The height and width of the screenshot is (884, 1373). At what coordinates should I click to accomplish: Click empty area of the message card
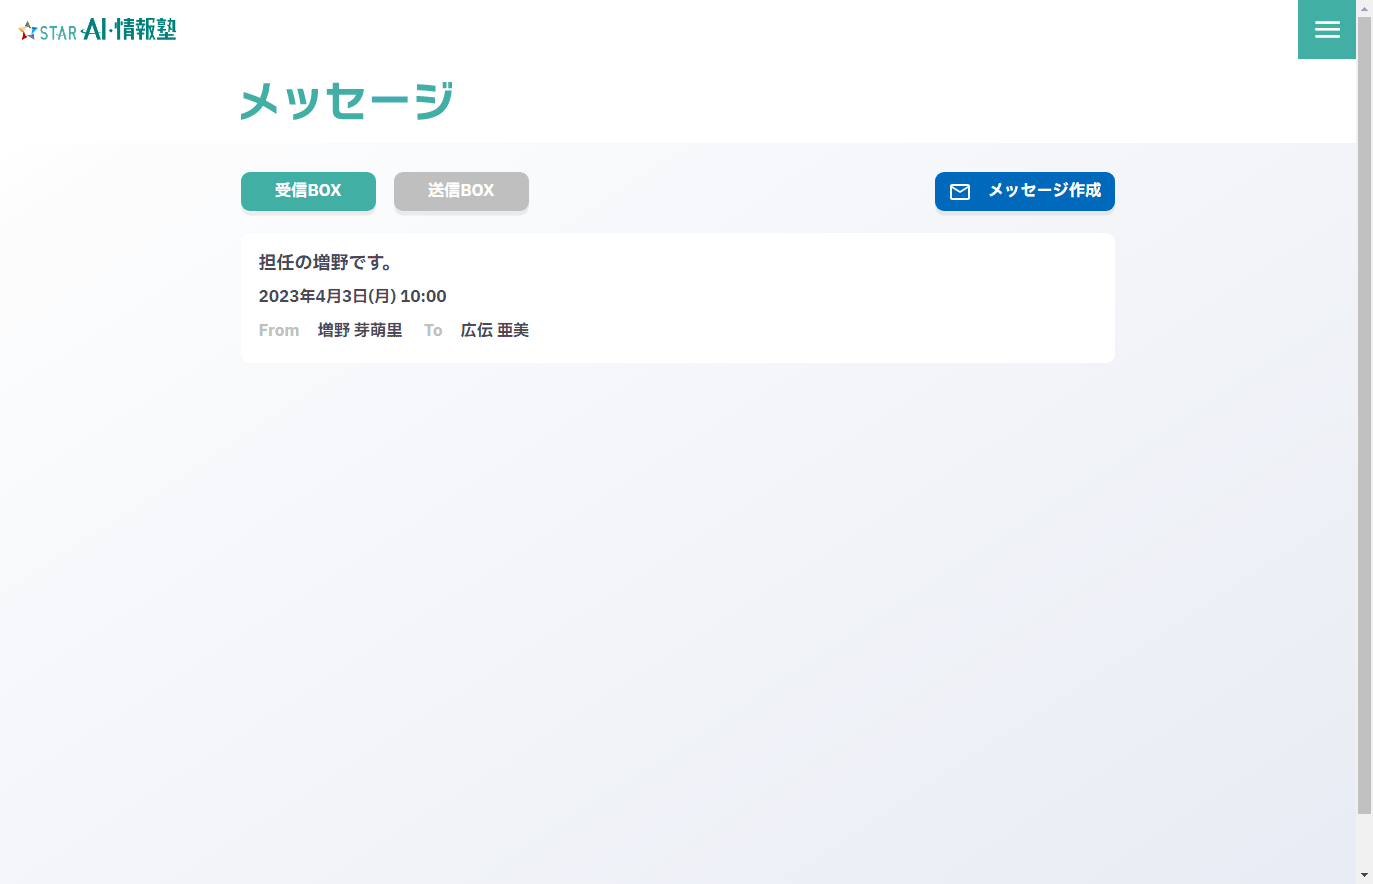[820, 298]
